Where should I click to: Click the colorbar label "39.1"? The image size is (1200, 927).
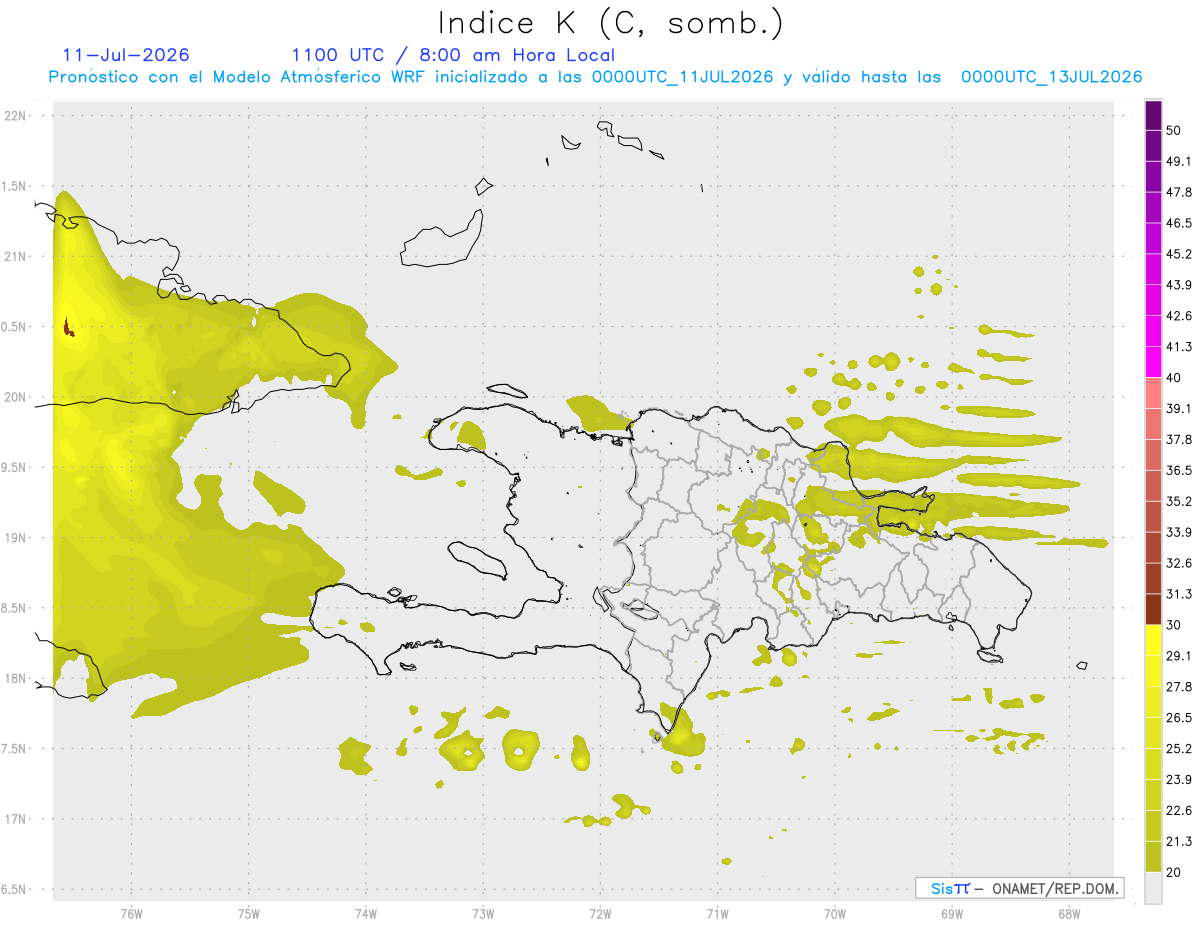pyautogui.click(x=1179, y=409)
